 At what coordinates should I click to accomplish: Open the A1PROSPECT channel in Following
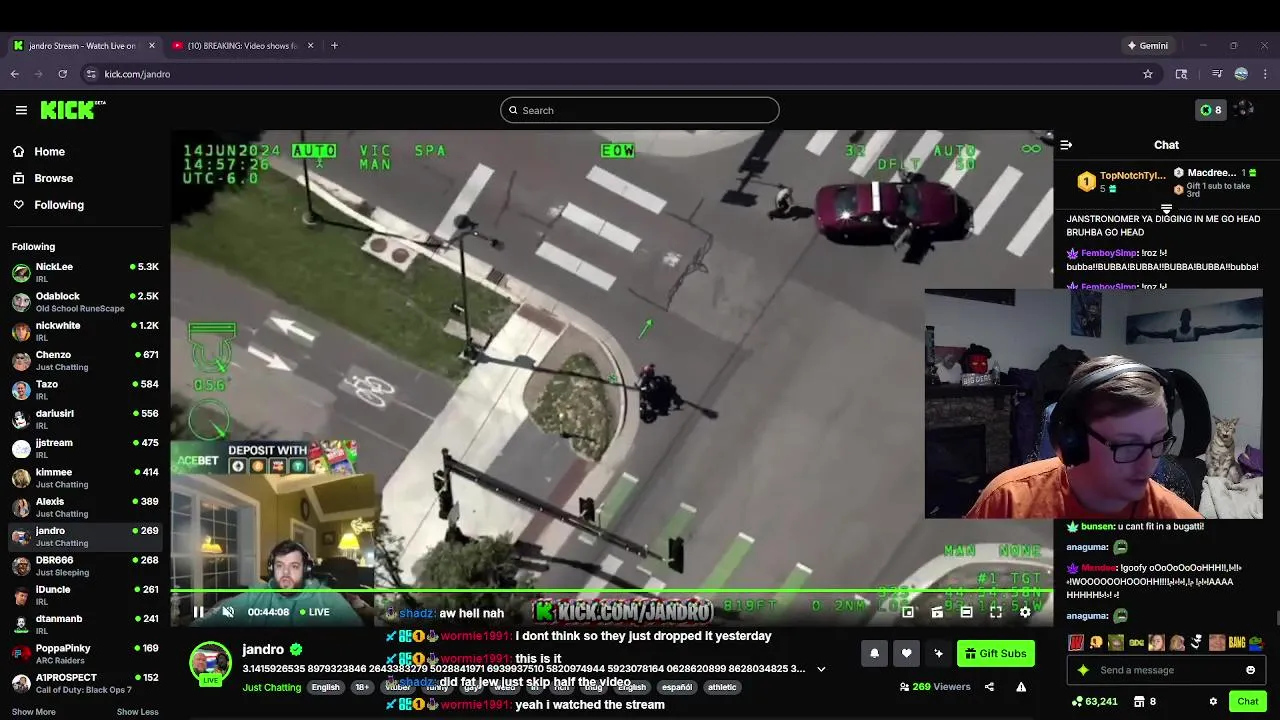tap(85, 683)
